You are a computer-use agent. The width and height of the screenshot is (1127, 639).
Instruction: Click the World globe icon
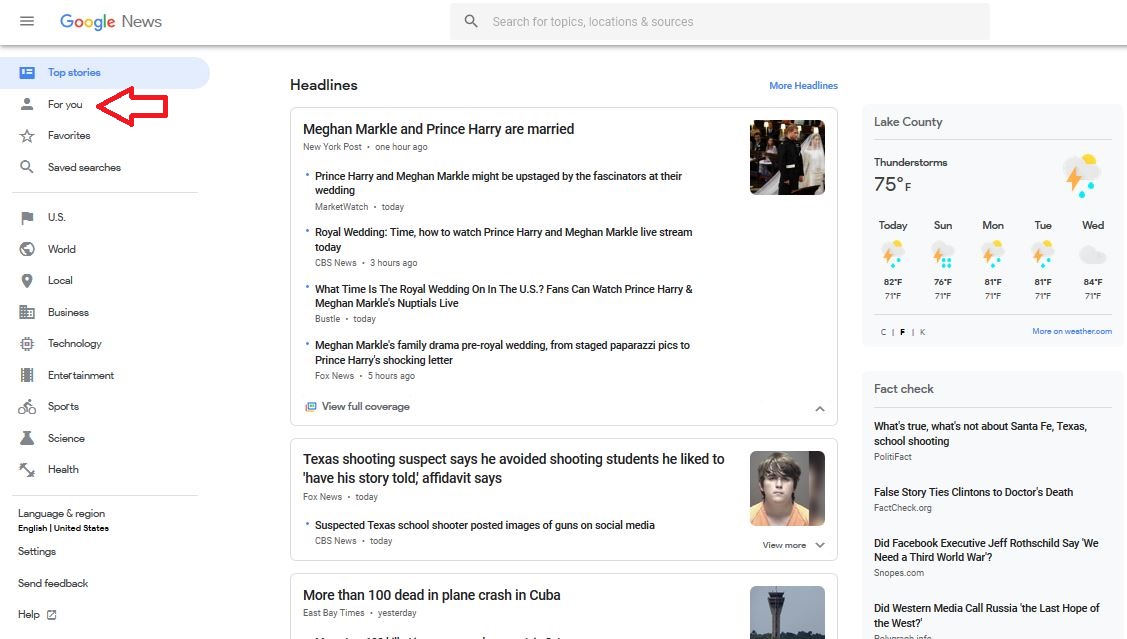coord(27,249)
